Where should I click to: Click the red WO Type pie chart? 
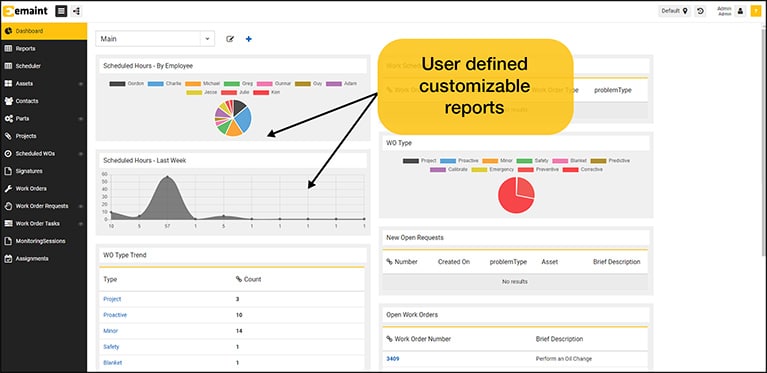516,195
